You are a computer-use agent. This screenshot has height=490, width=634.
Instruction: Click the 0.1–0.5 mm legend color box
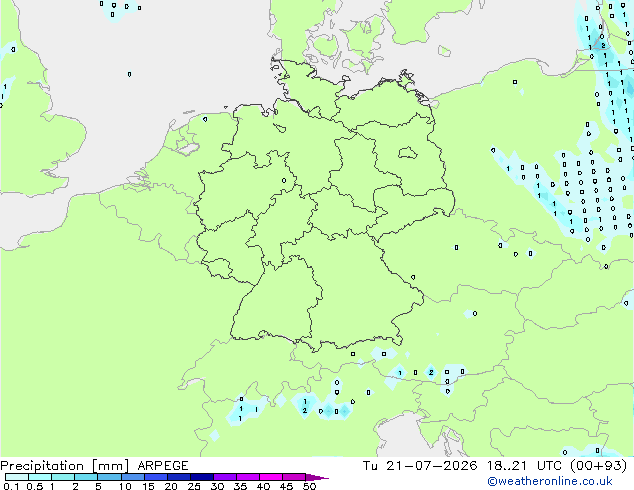coord(17,477)
